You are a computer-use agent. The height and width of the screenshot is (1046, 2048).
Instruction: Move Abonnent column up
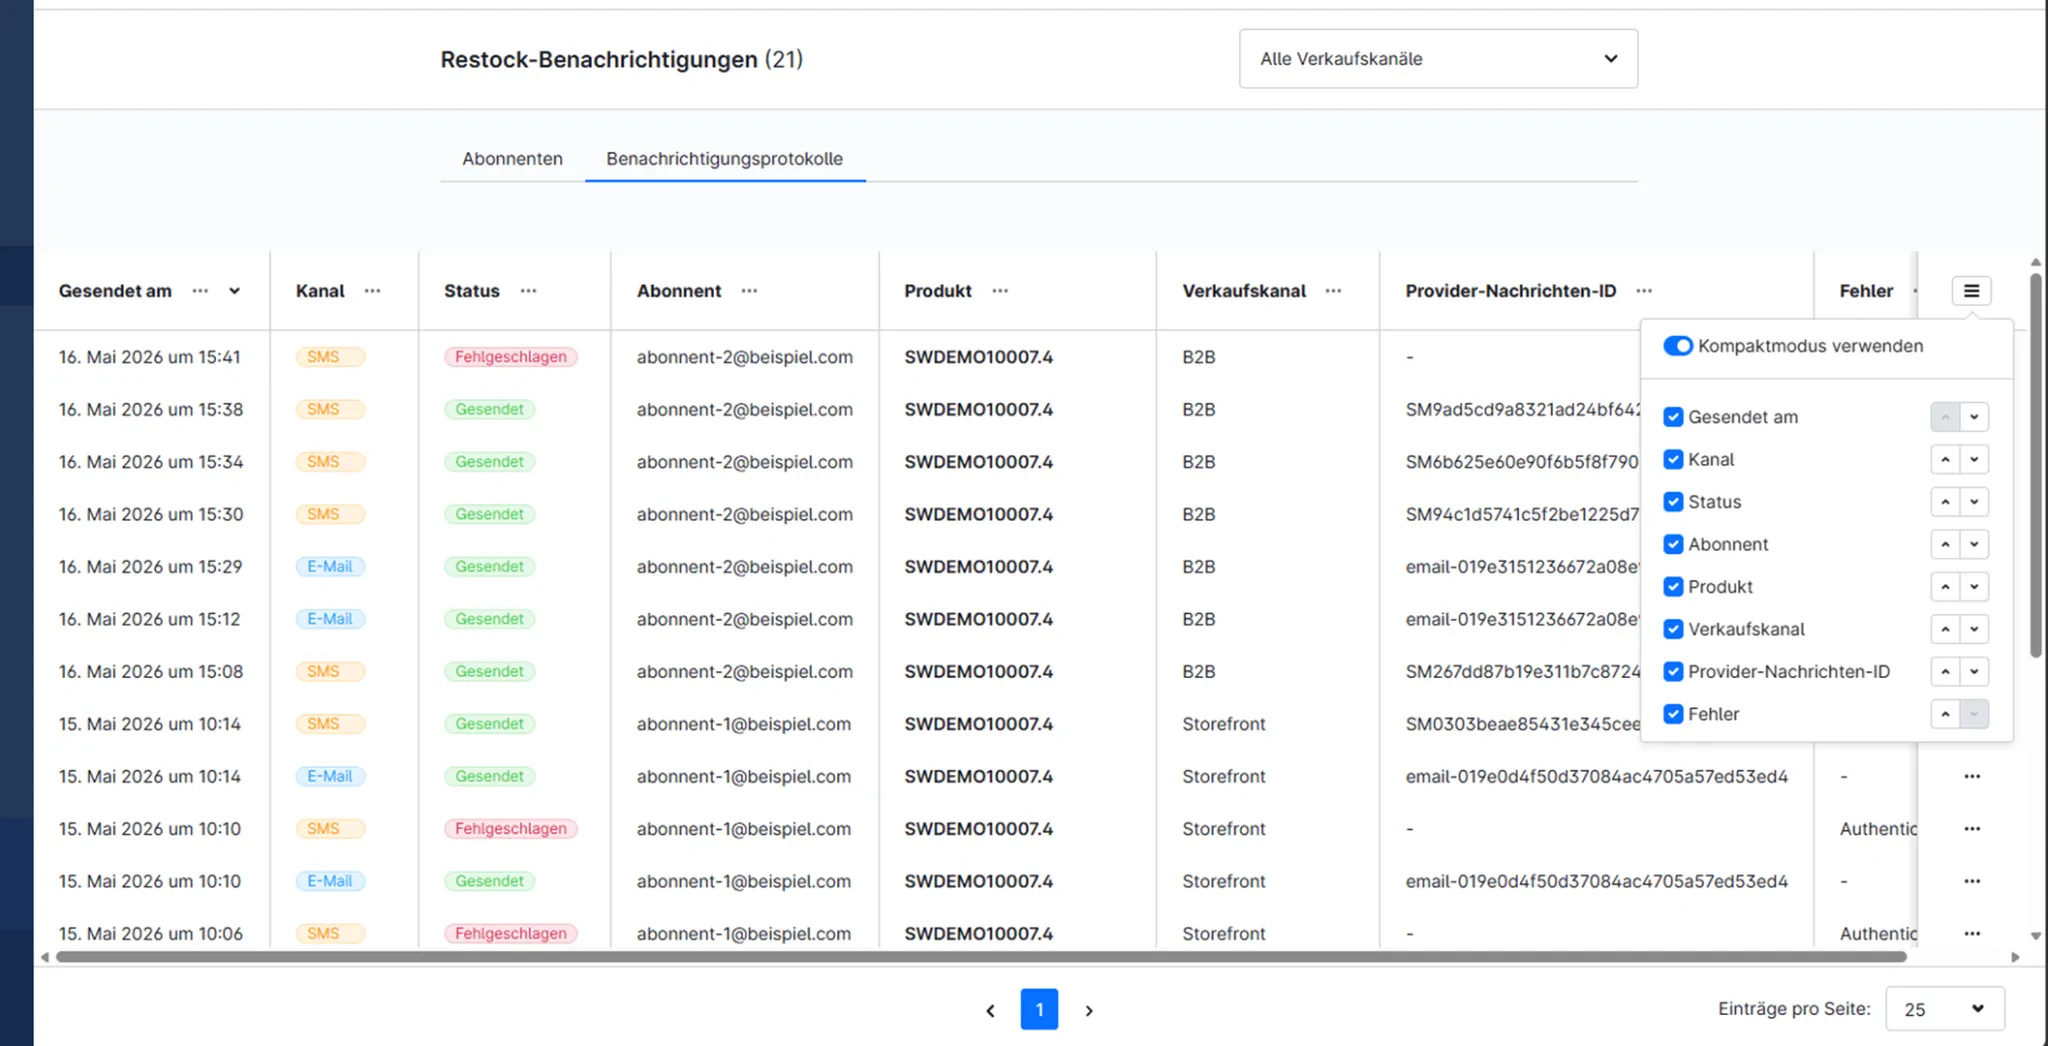point(1945,545)
